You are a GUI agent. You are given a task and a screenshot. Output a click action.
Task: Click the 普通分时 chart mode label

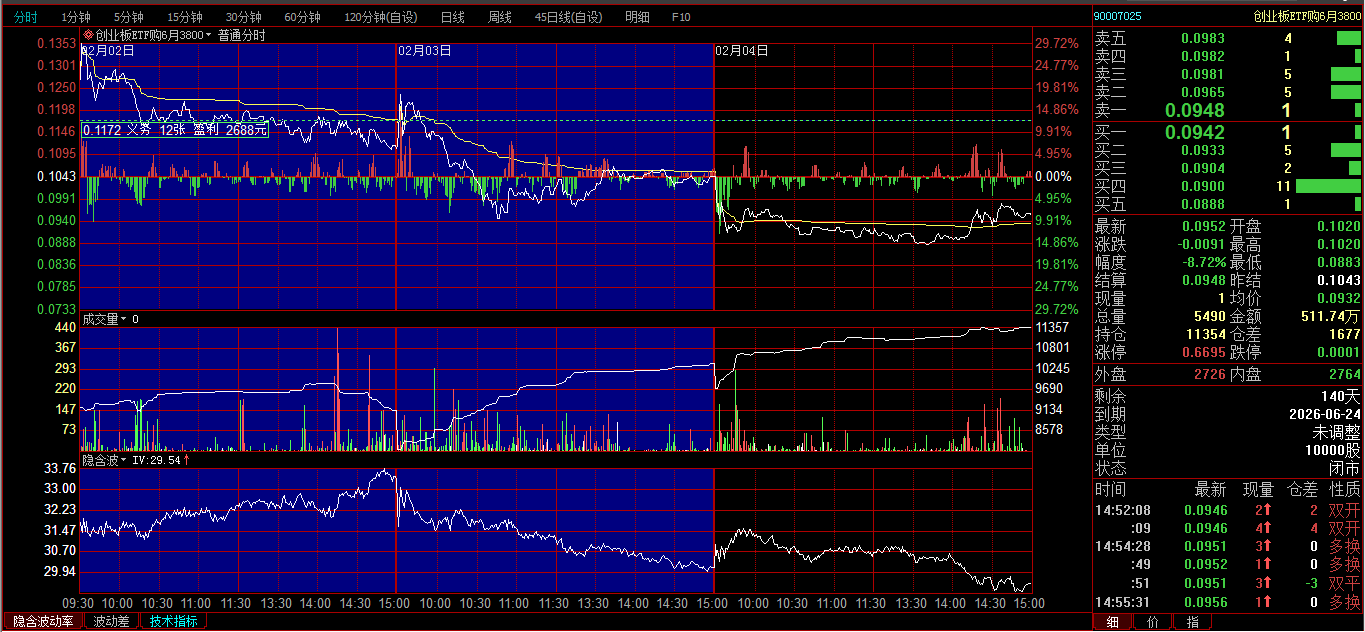click(x=242, y=35)
